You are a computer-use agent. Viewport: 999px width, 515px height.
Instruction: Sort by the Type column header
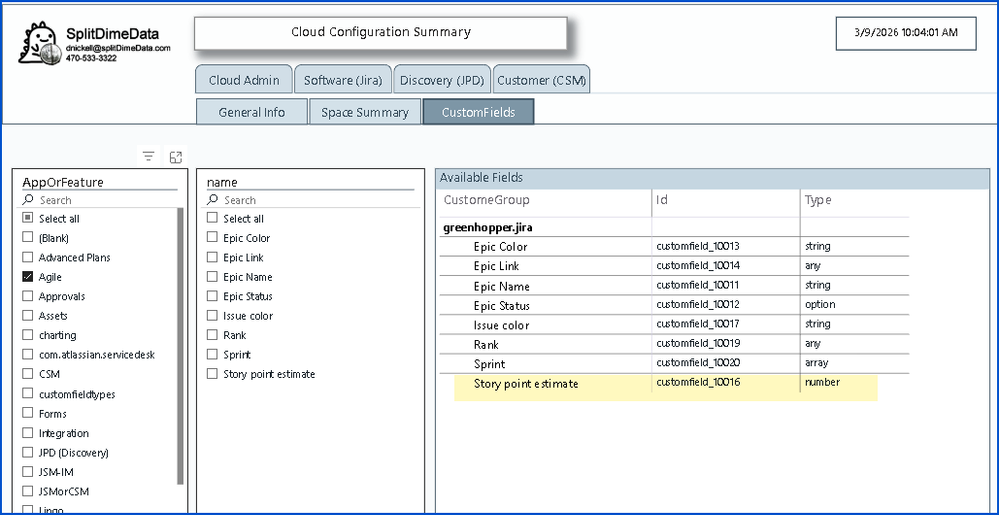[818, 201]
